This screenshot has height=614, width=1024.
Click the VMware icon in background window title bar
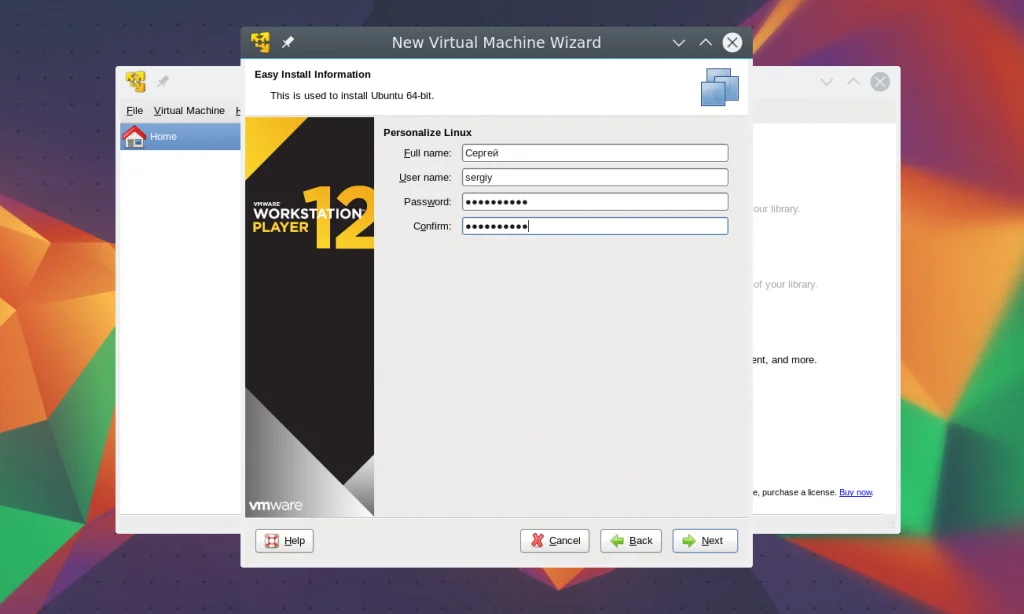136,82
